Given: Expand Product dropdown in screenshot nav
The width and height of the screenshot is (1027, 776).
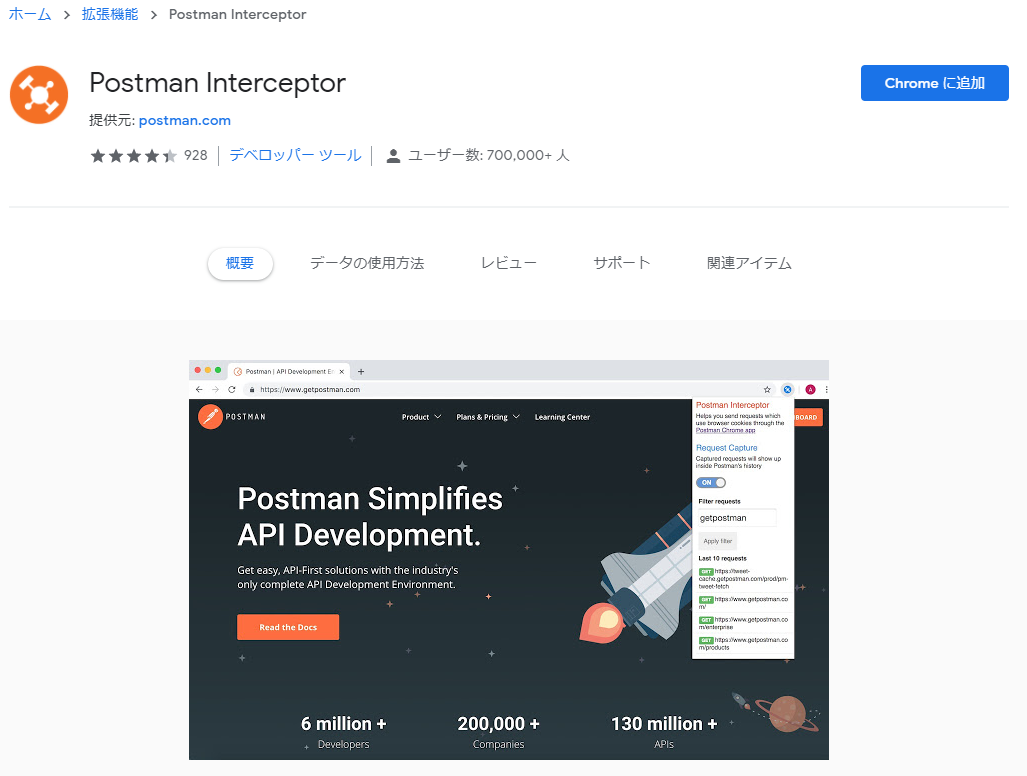Looking at the screenshot, I should 421,417.
